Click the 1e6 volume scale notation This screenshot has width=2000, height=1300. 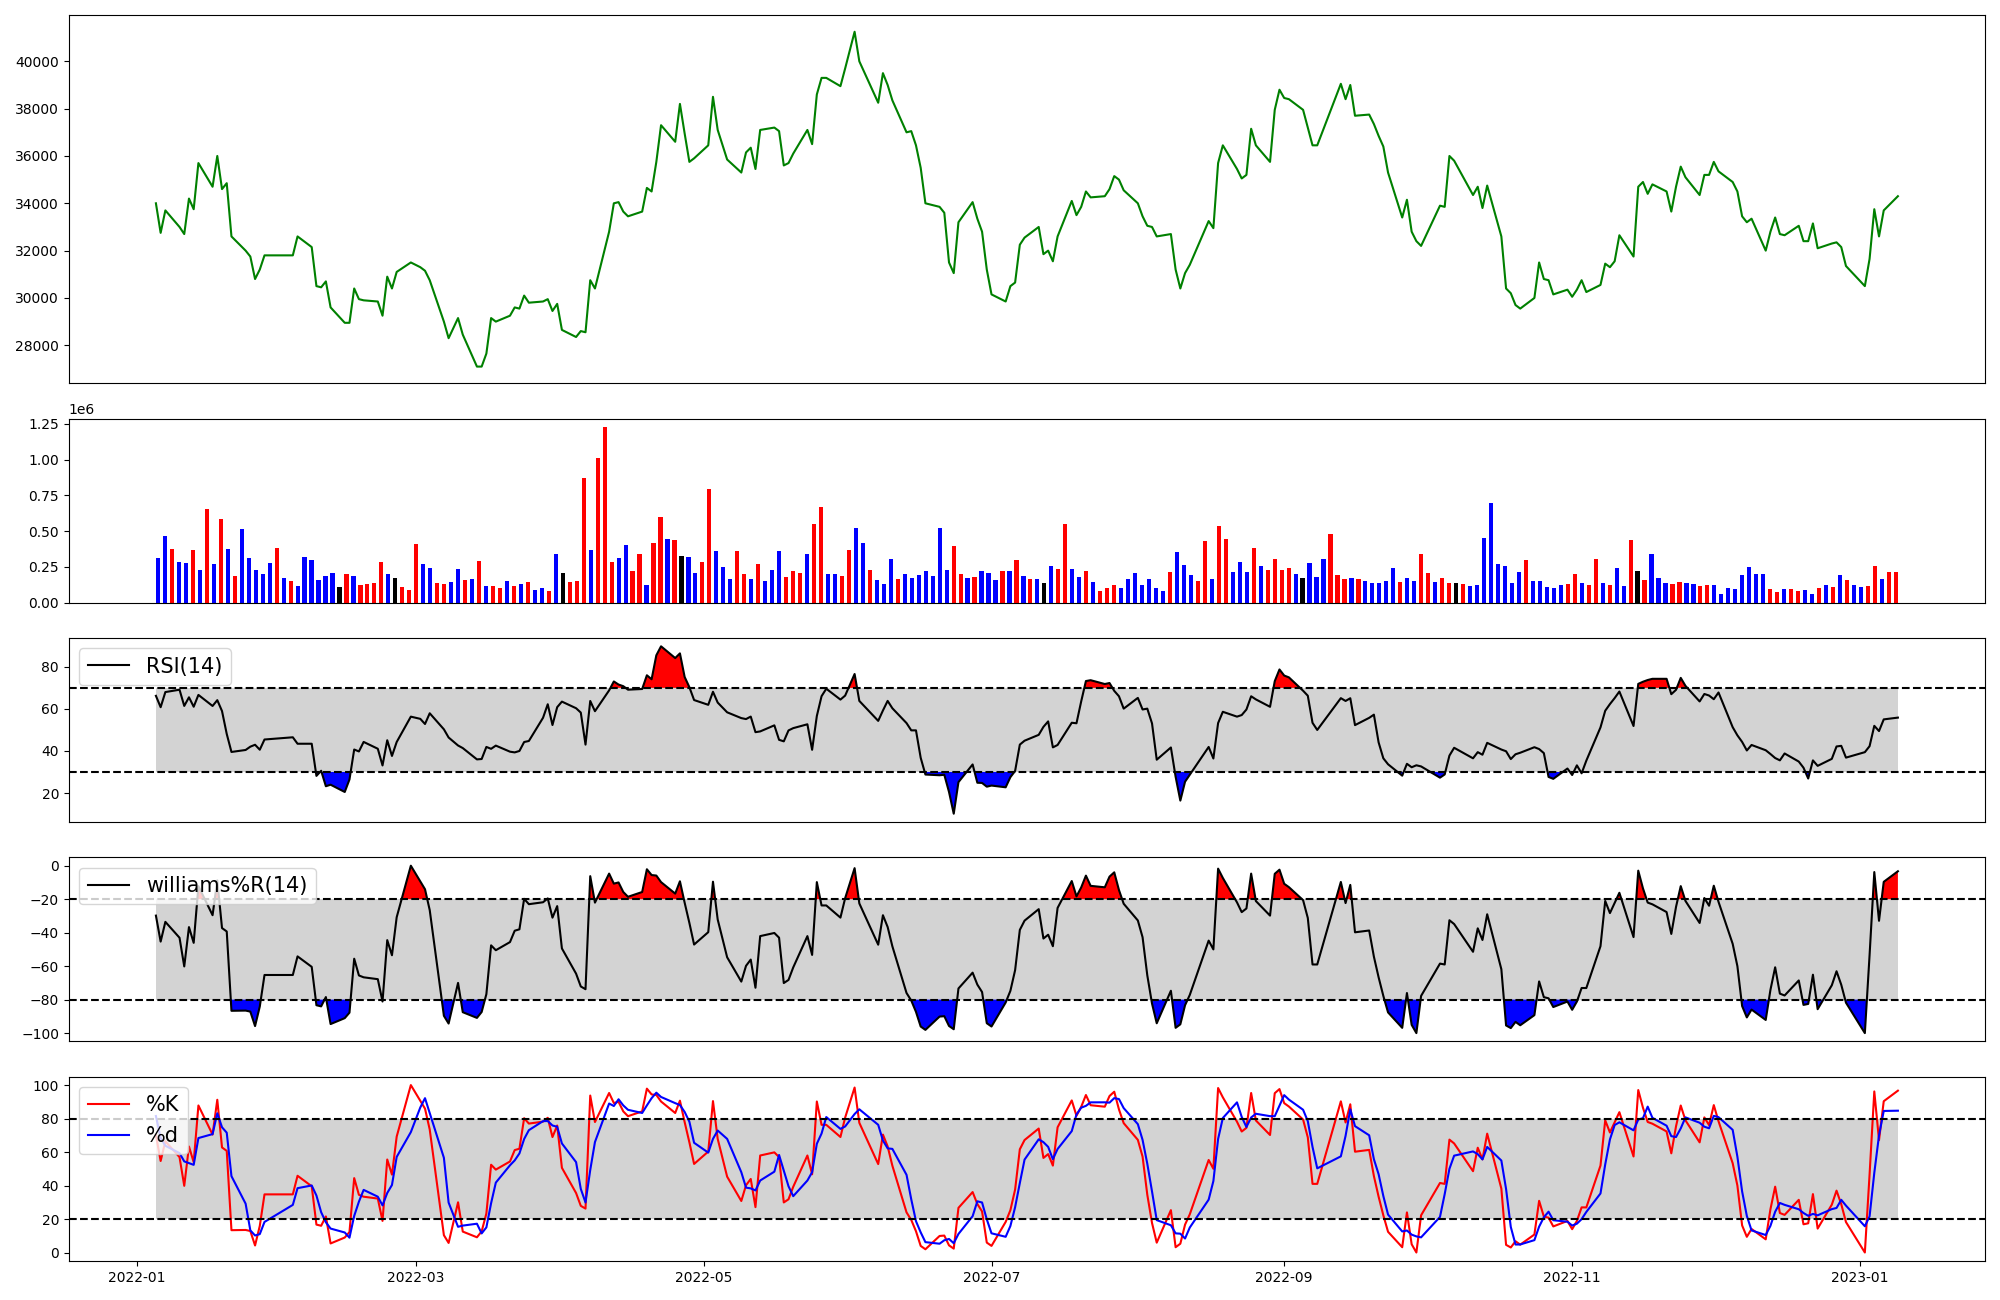click(81, 410)
